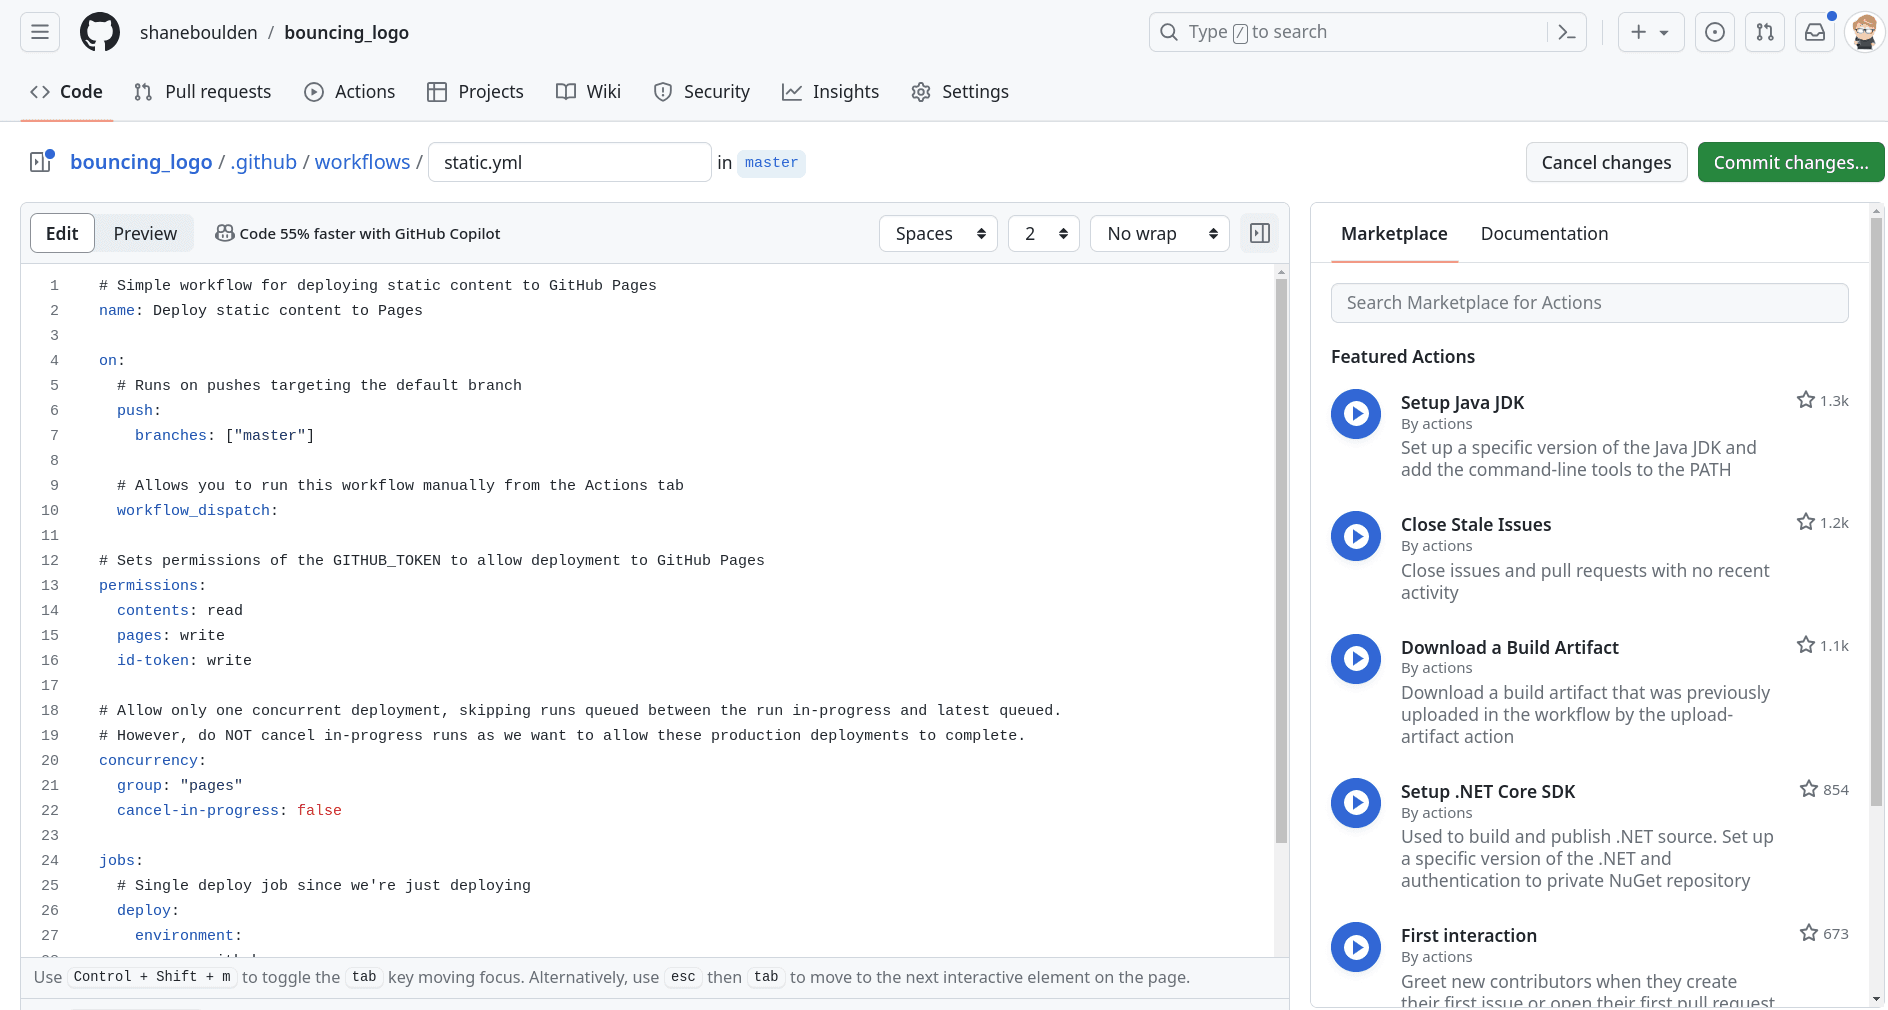Open the repository Settings tab
This screenshot has height=1010, width=1888.
960,92
